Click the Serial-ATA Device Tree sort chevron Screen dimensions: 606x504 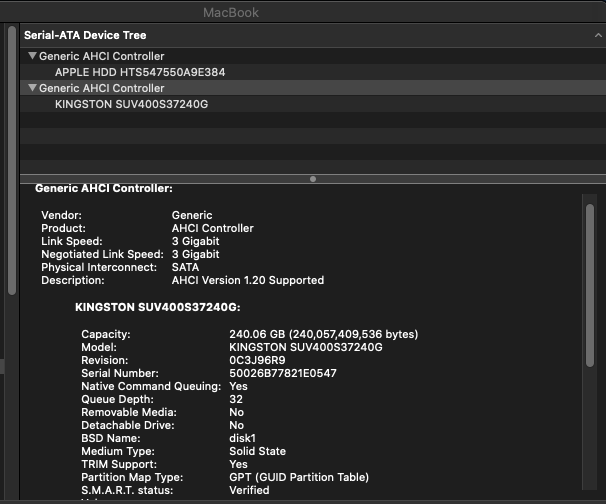pyautogui.click(x=598, y=35)
